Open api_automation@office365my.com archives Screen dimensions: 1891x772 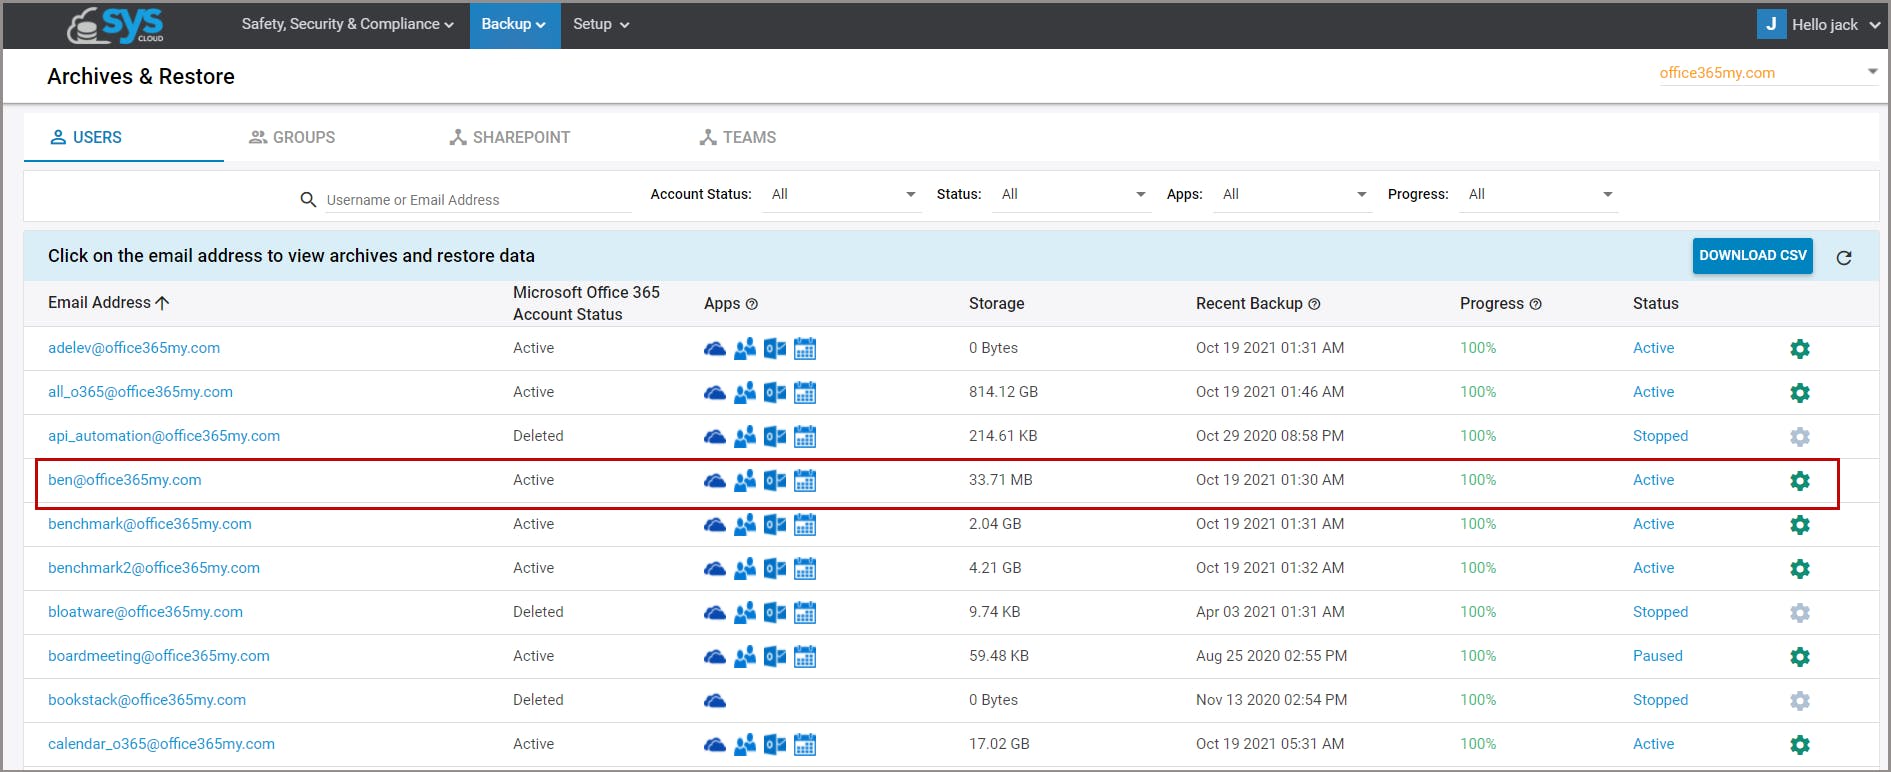pyautogui.click(x=164, y=436)
